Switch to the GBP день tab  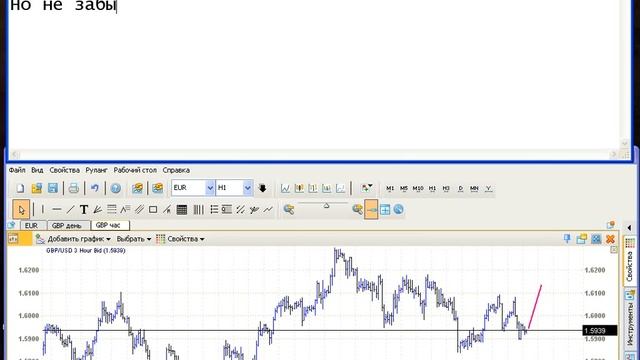point(67,225)
